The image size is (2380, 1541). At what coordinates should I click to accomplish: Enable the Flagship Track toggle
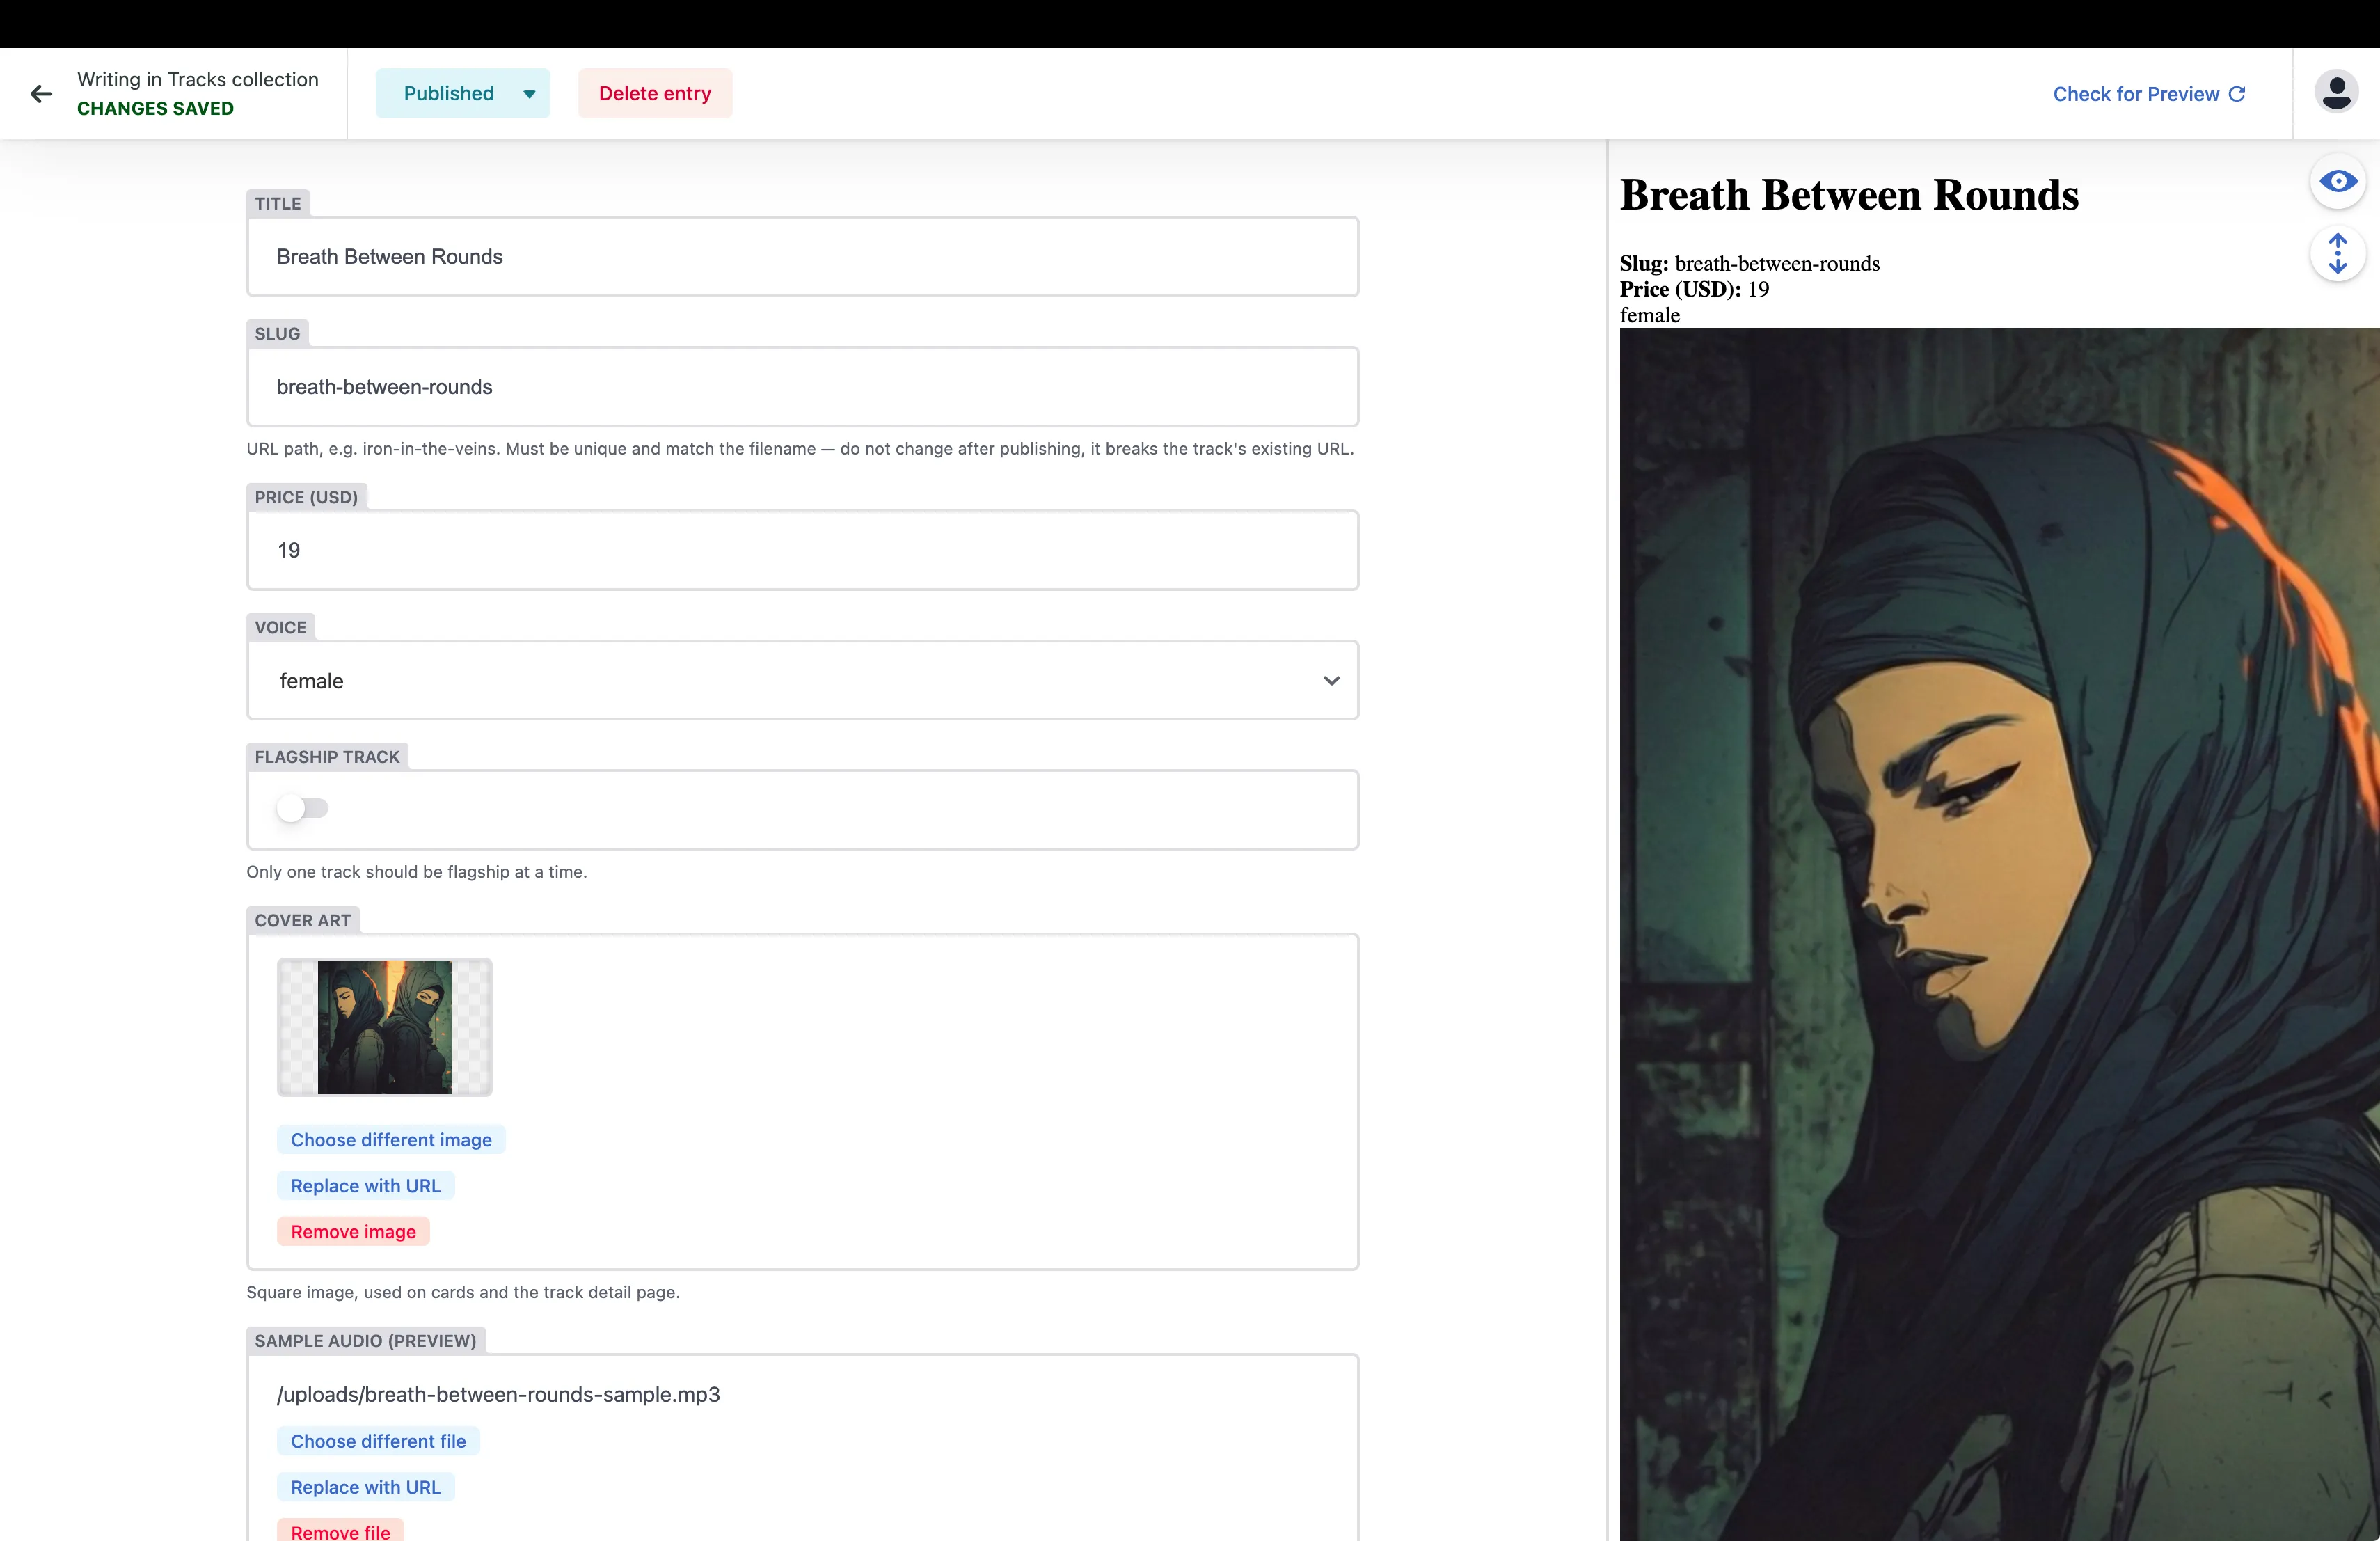302,808
